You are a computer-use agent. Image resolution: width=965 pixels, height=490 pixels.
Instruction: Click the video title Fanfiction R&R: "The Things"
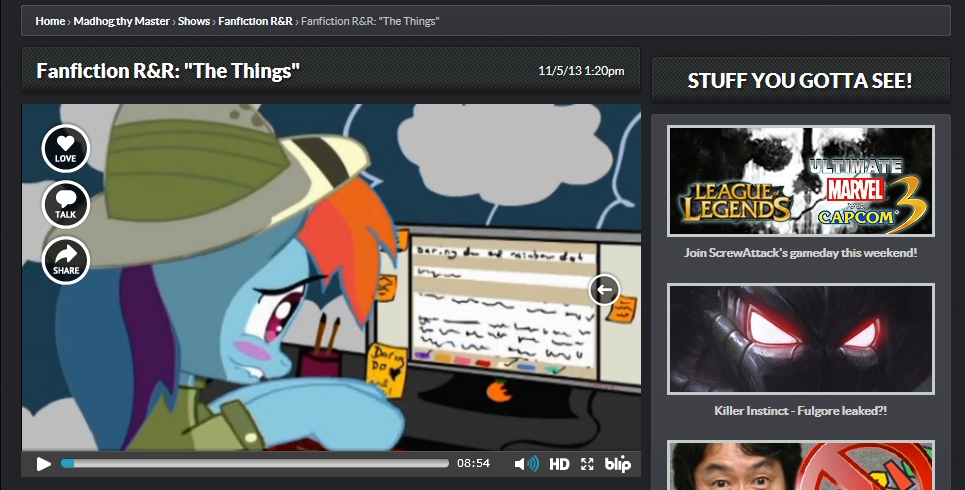pos(168,71)
